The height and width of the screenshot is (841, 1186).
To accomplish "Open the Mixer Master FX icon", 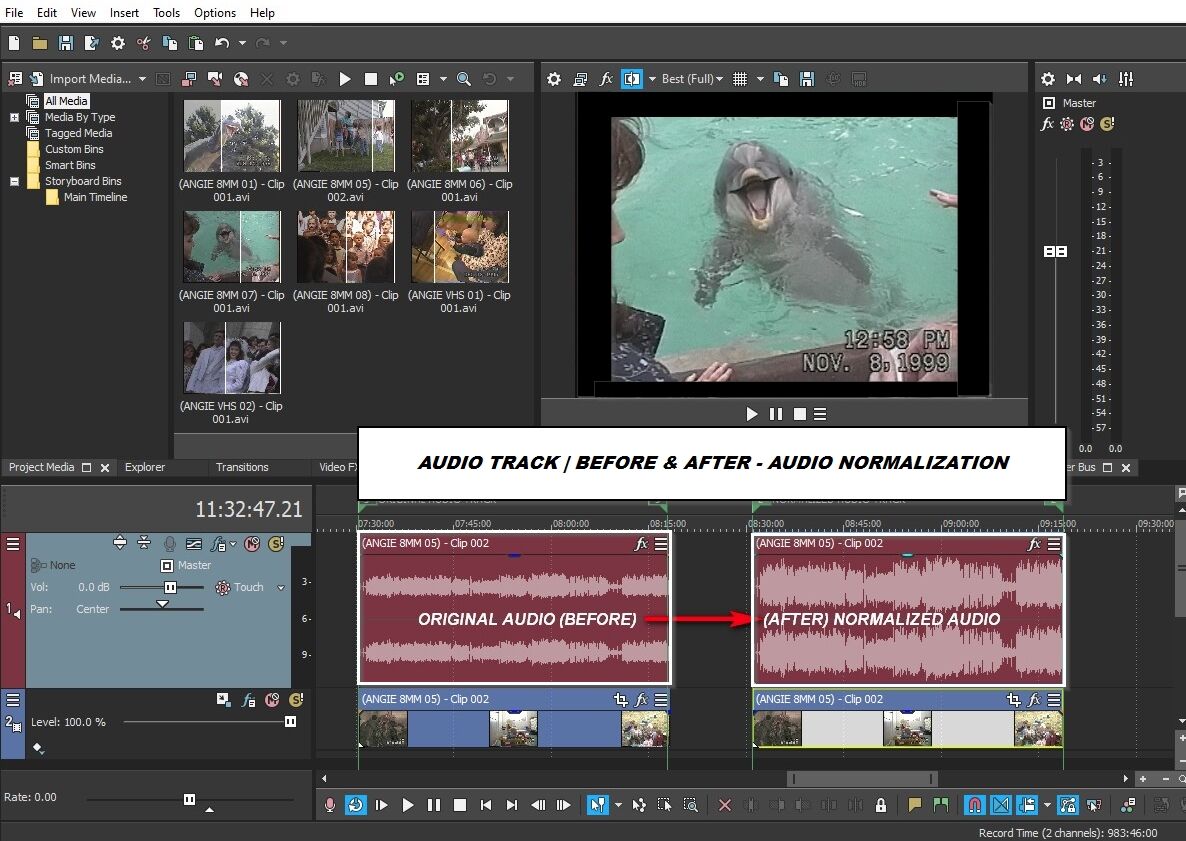I will [x=1047, y=124].
